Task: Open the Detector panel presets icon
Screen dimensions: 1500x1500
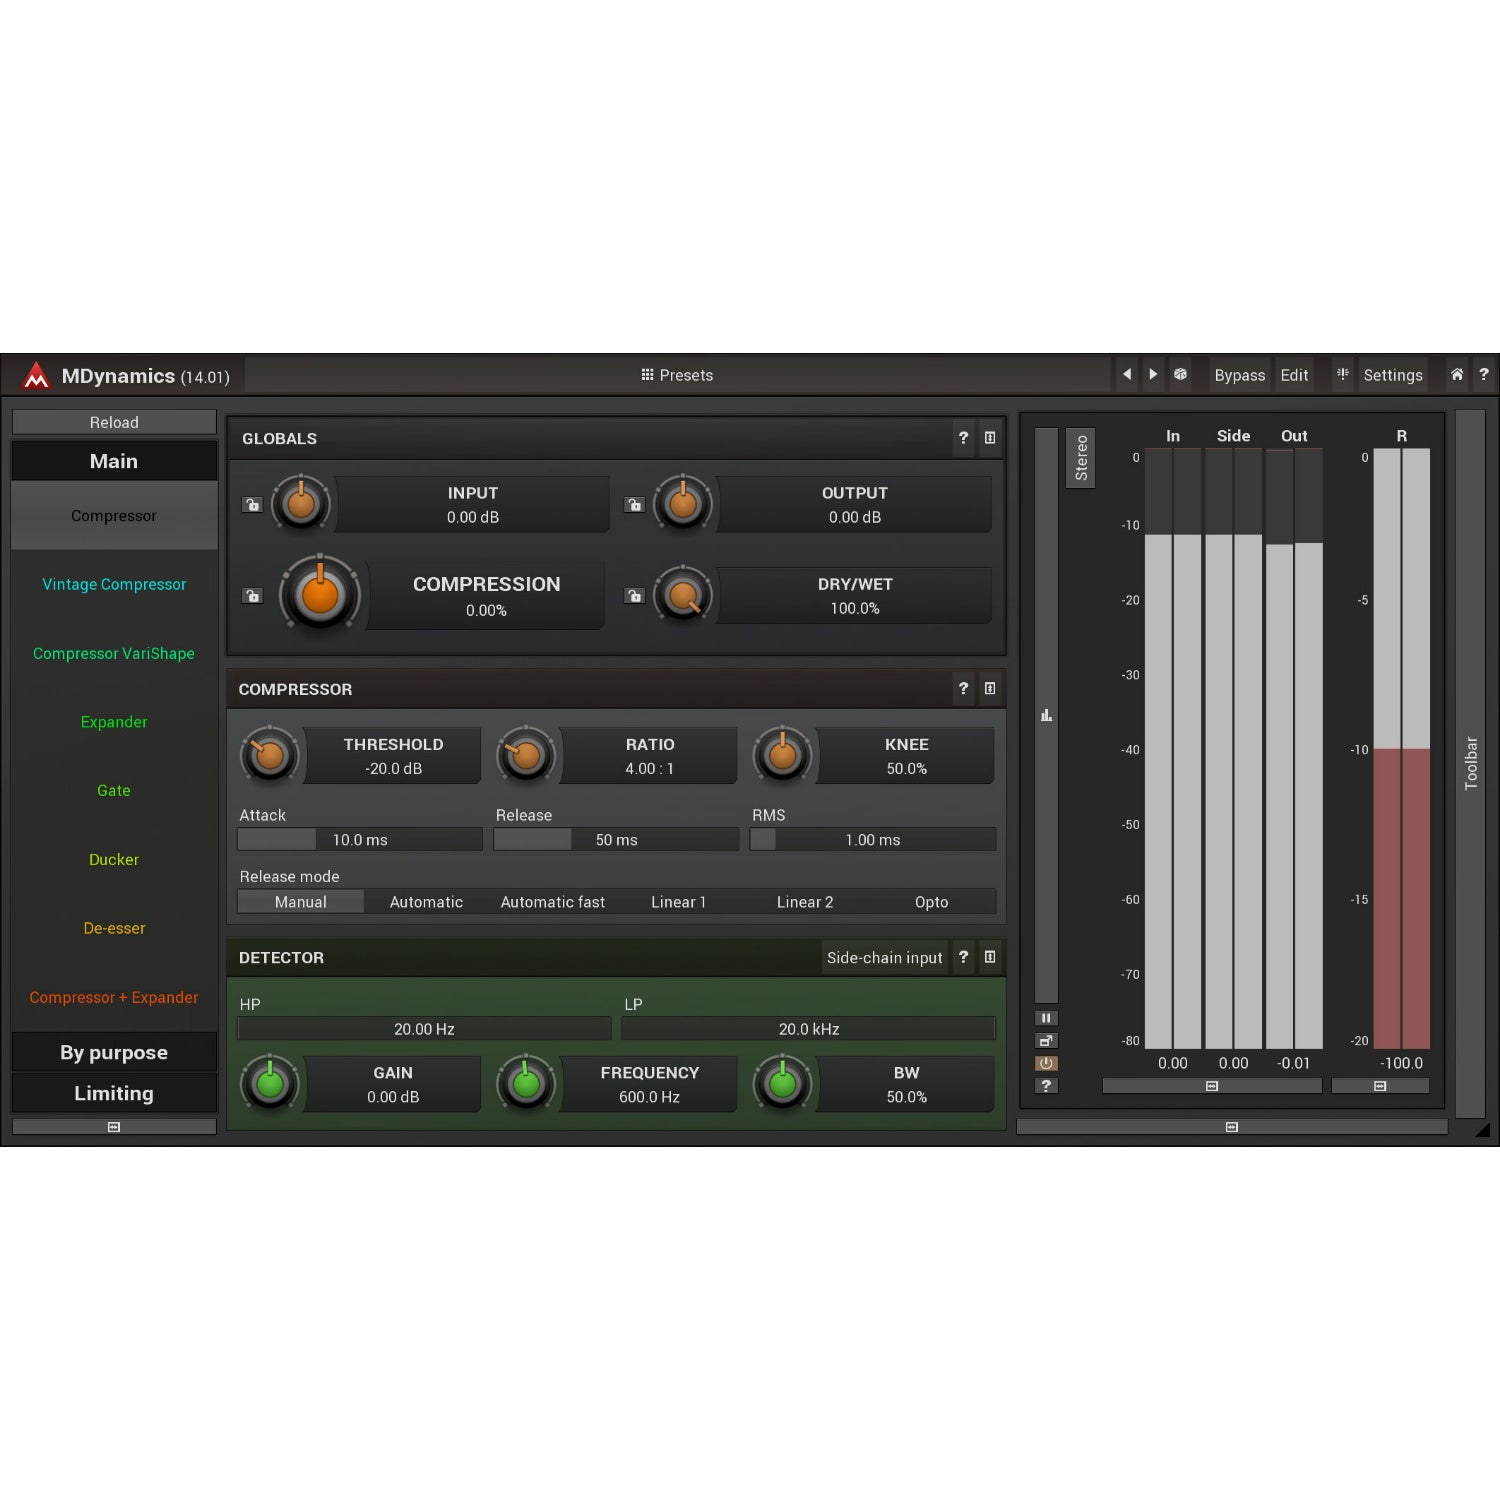Action: 990,957
